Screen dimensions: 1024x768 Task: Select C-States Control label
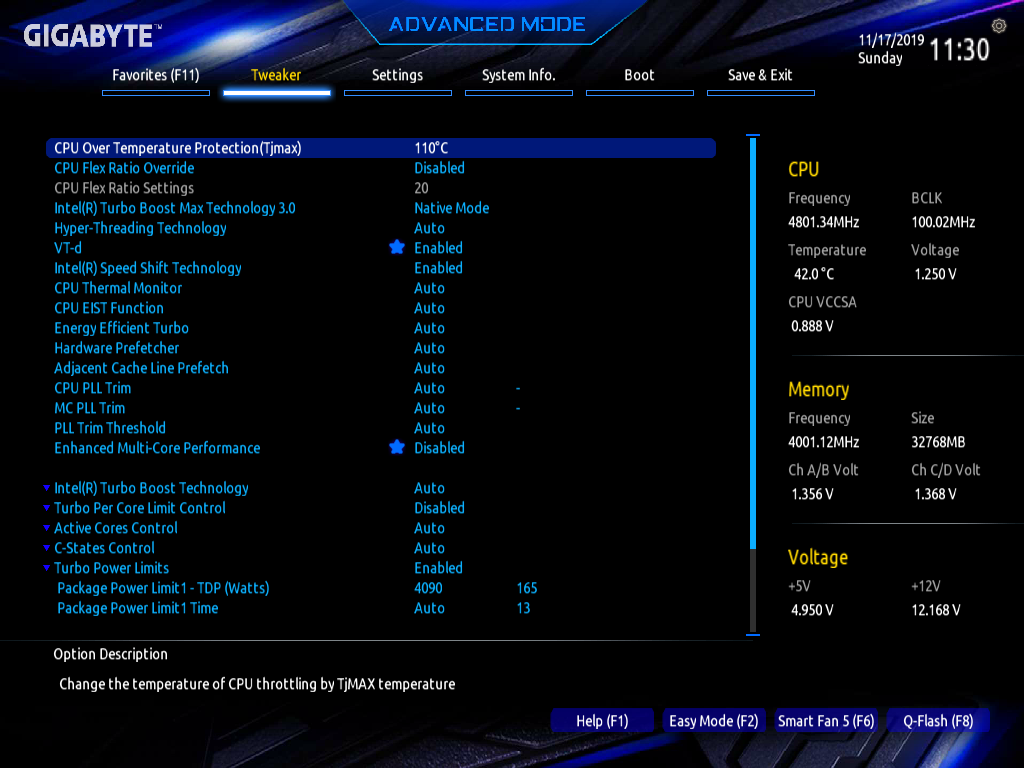point(104,548)
